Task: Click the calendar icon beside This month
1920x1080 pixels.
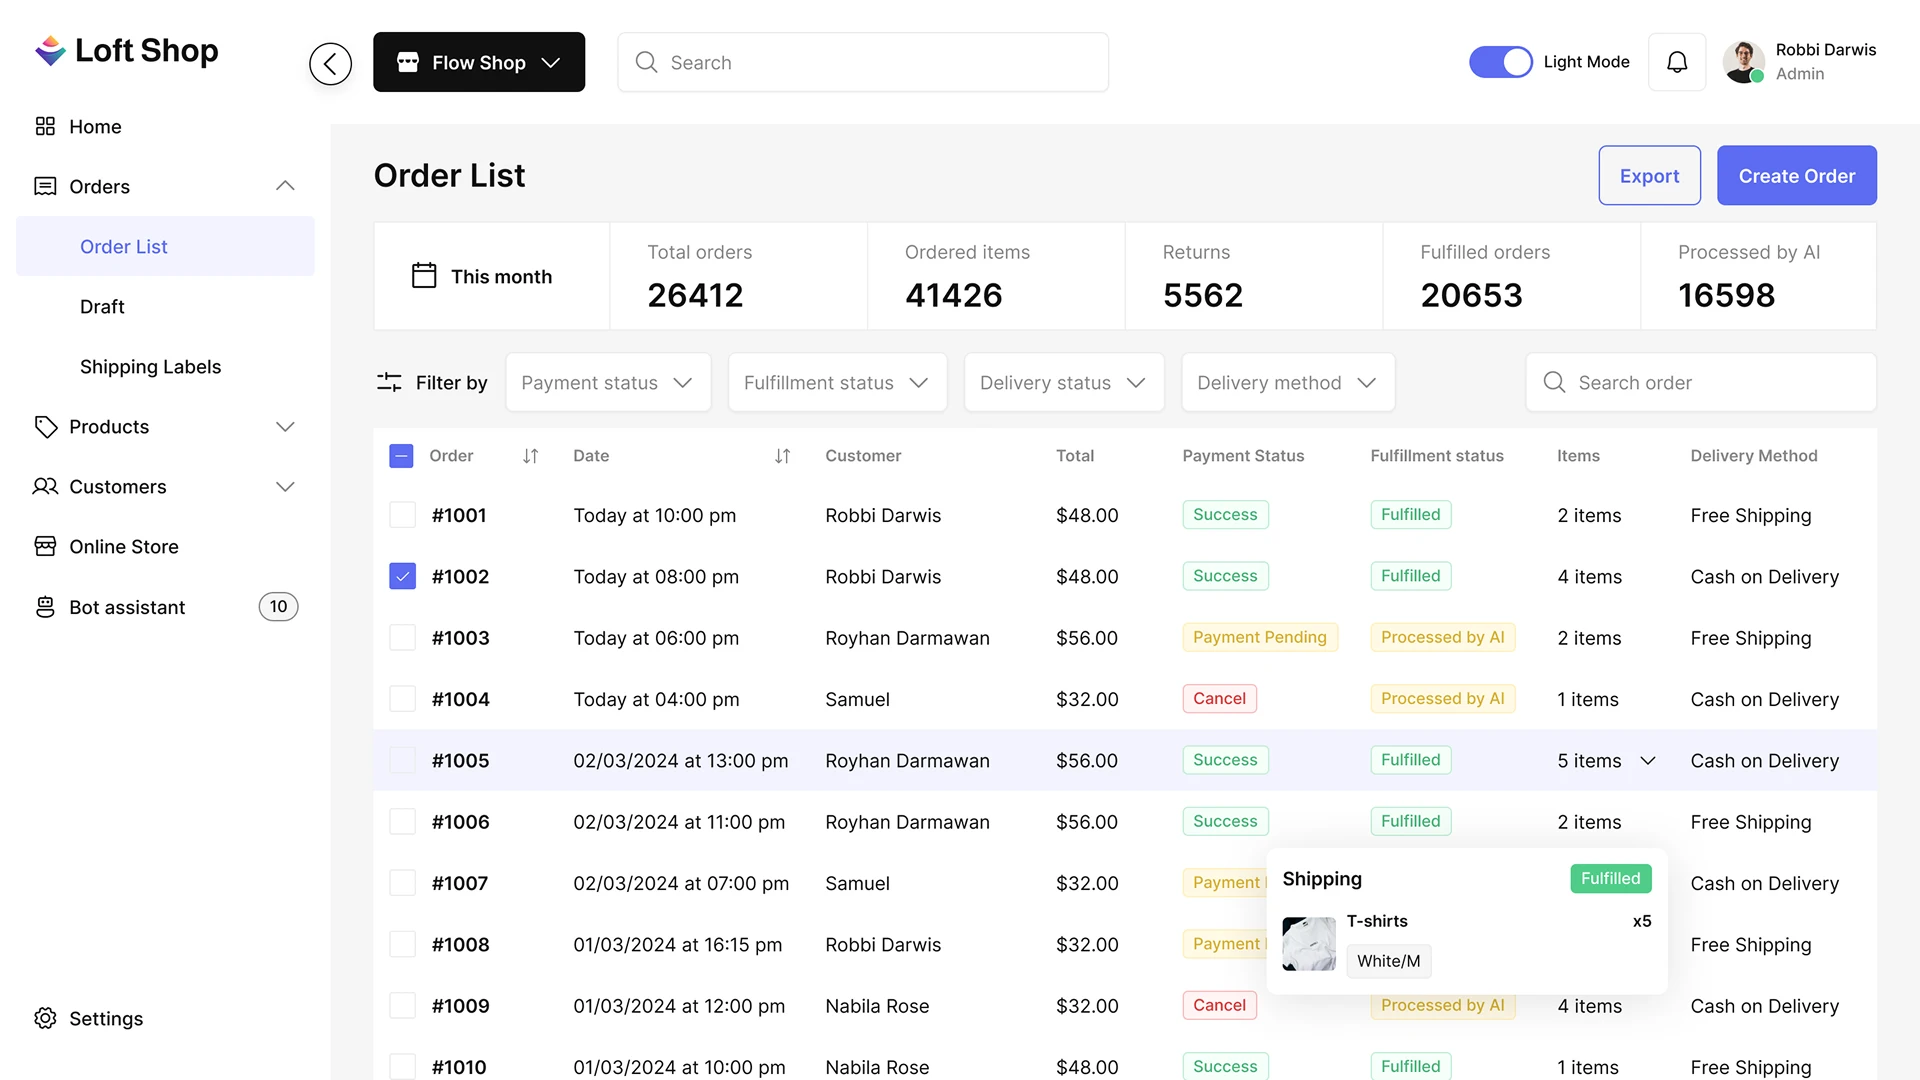Action: pos(423,275)
